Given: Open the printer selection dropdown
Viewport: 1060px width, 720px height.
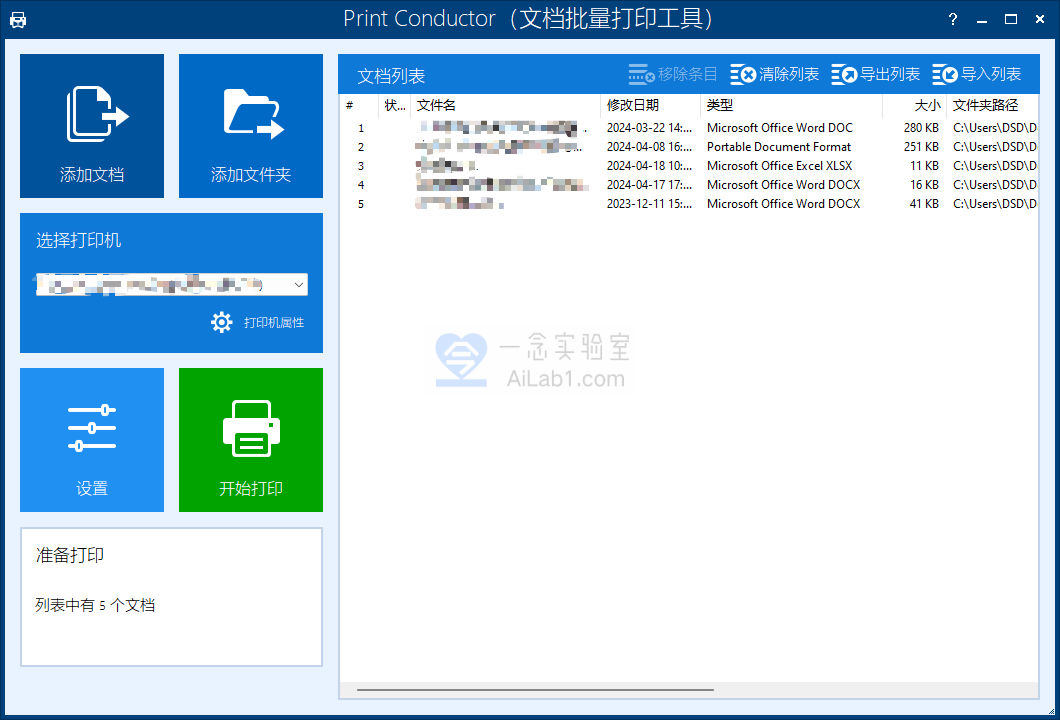Looking at the screenshot, I should (170, 284).
